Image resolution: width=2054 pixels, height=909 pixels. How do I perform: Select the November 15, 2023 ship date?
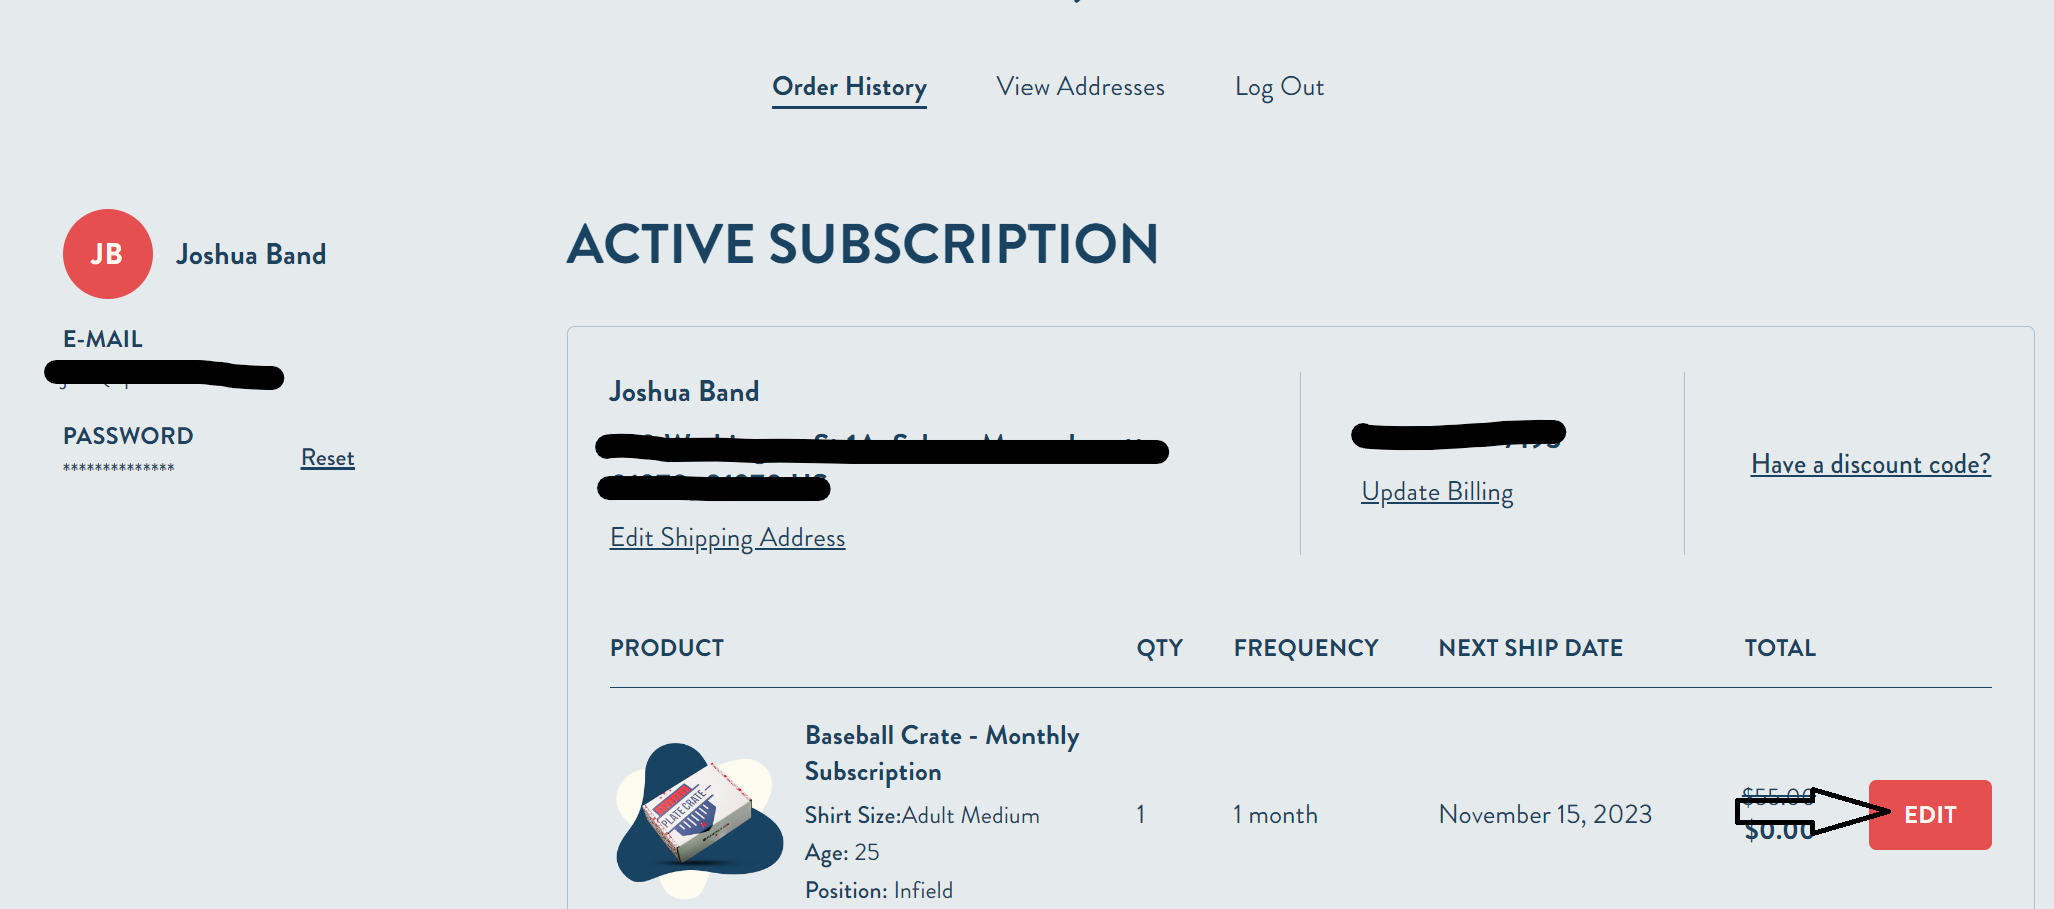coord(1545,815)
